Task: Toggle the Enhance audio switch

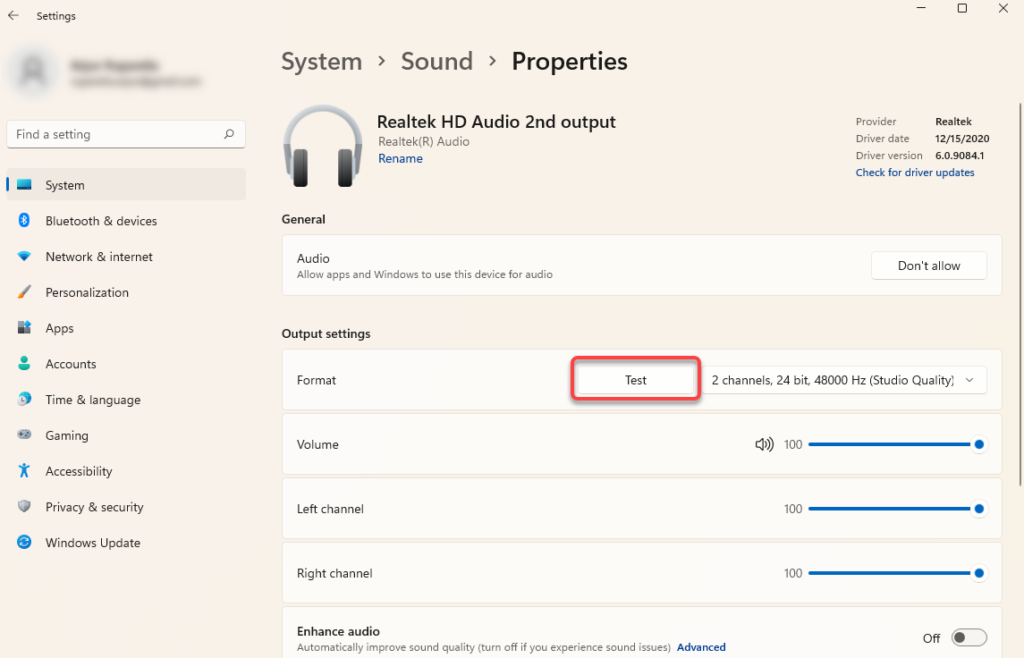Action: (968, 638)
